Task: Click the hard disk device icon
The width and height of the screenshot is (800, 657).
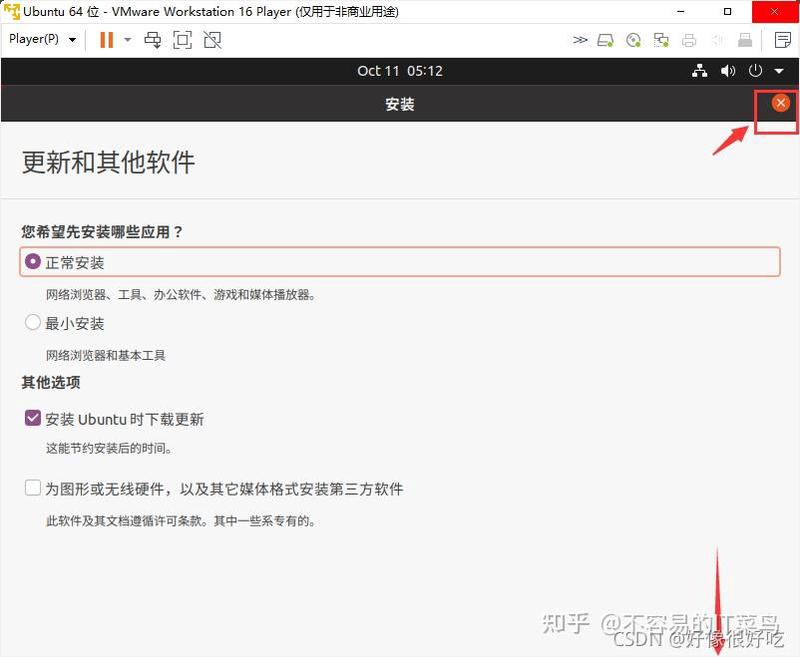Action: [605, 40]
